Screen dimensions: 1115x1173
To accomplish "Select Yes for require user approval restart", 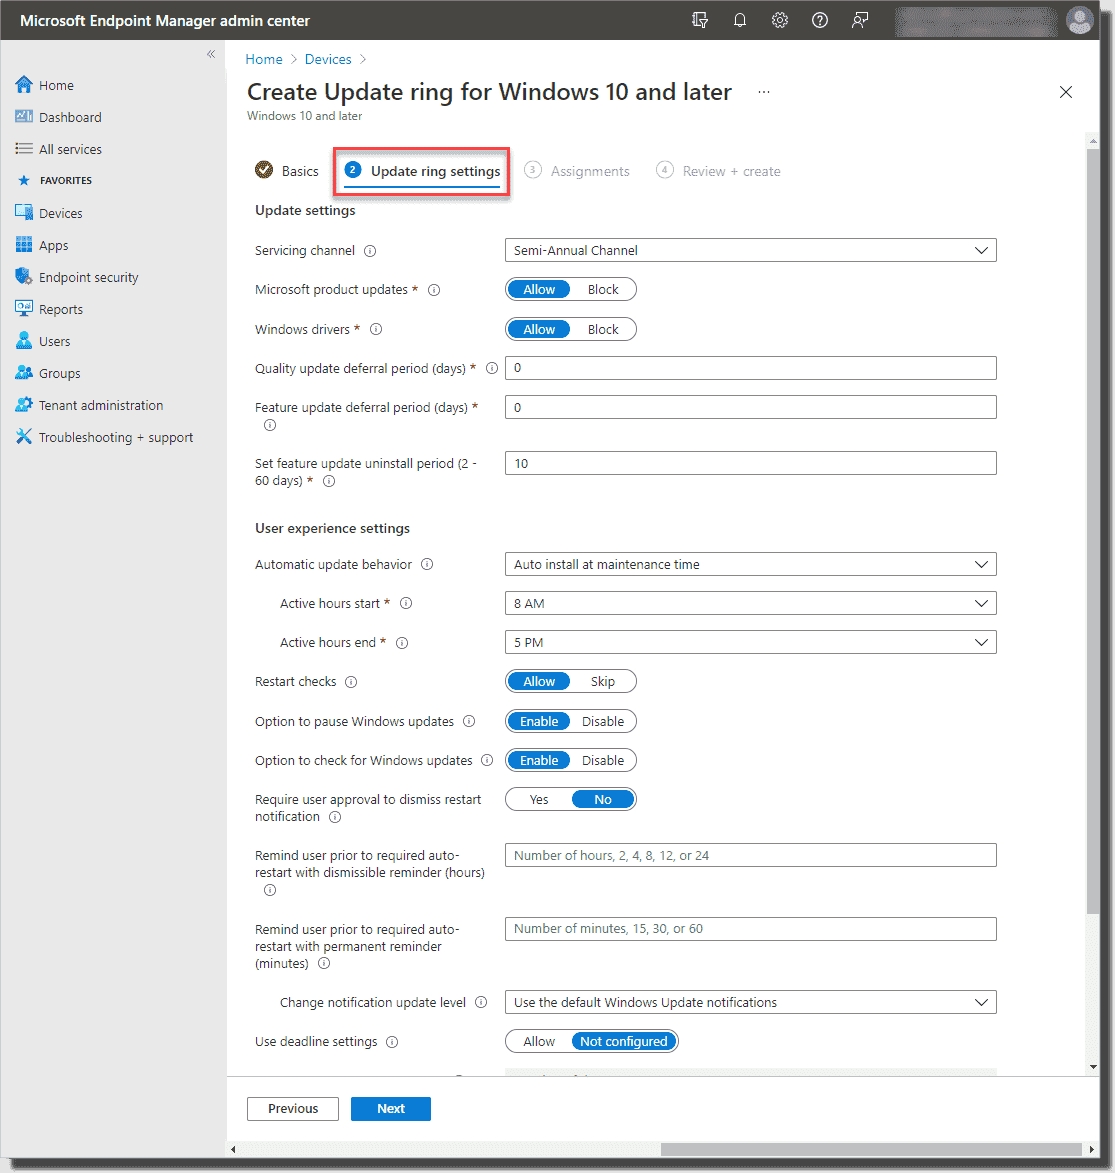I will click(539, 800).
